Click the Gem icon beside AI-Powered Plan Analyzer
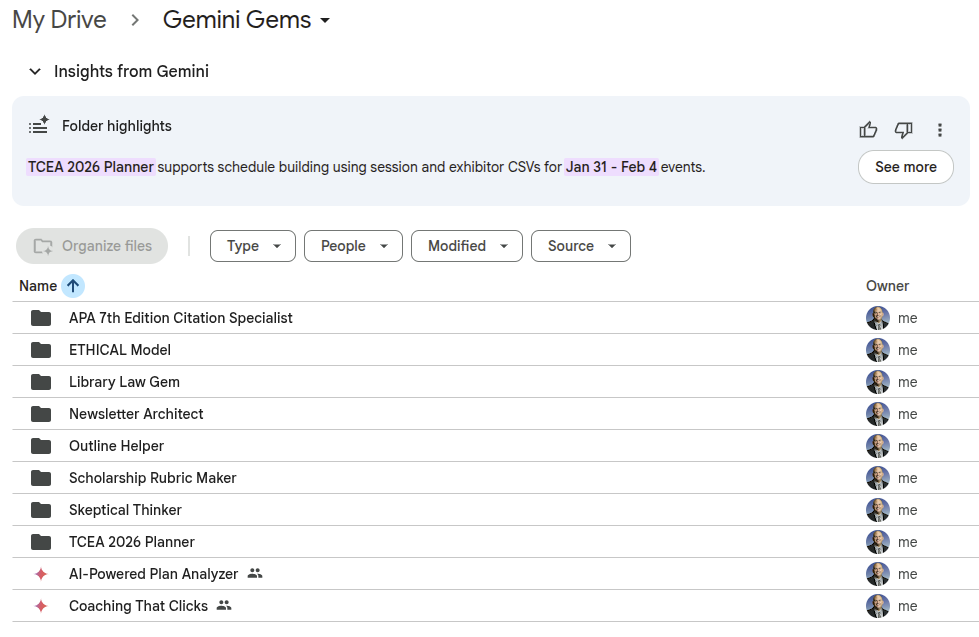The width and height of the screenshot is (979, 637). [x=41, y=574]
